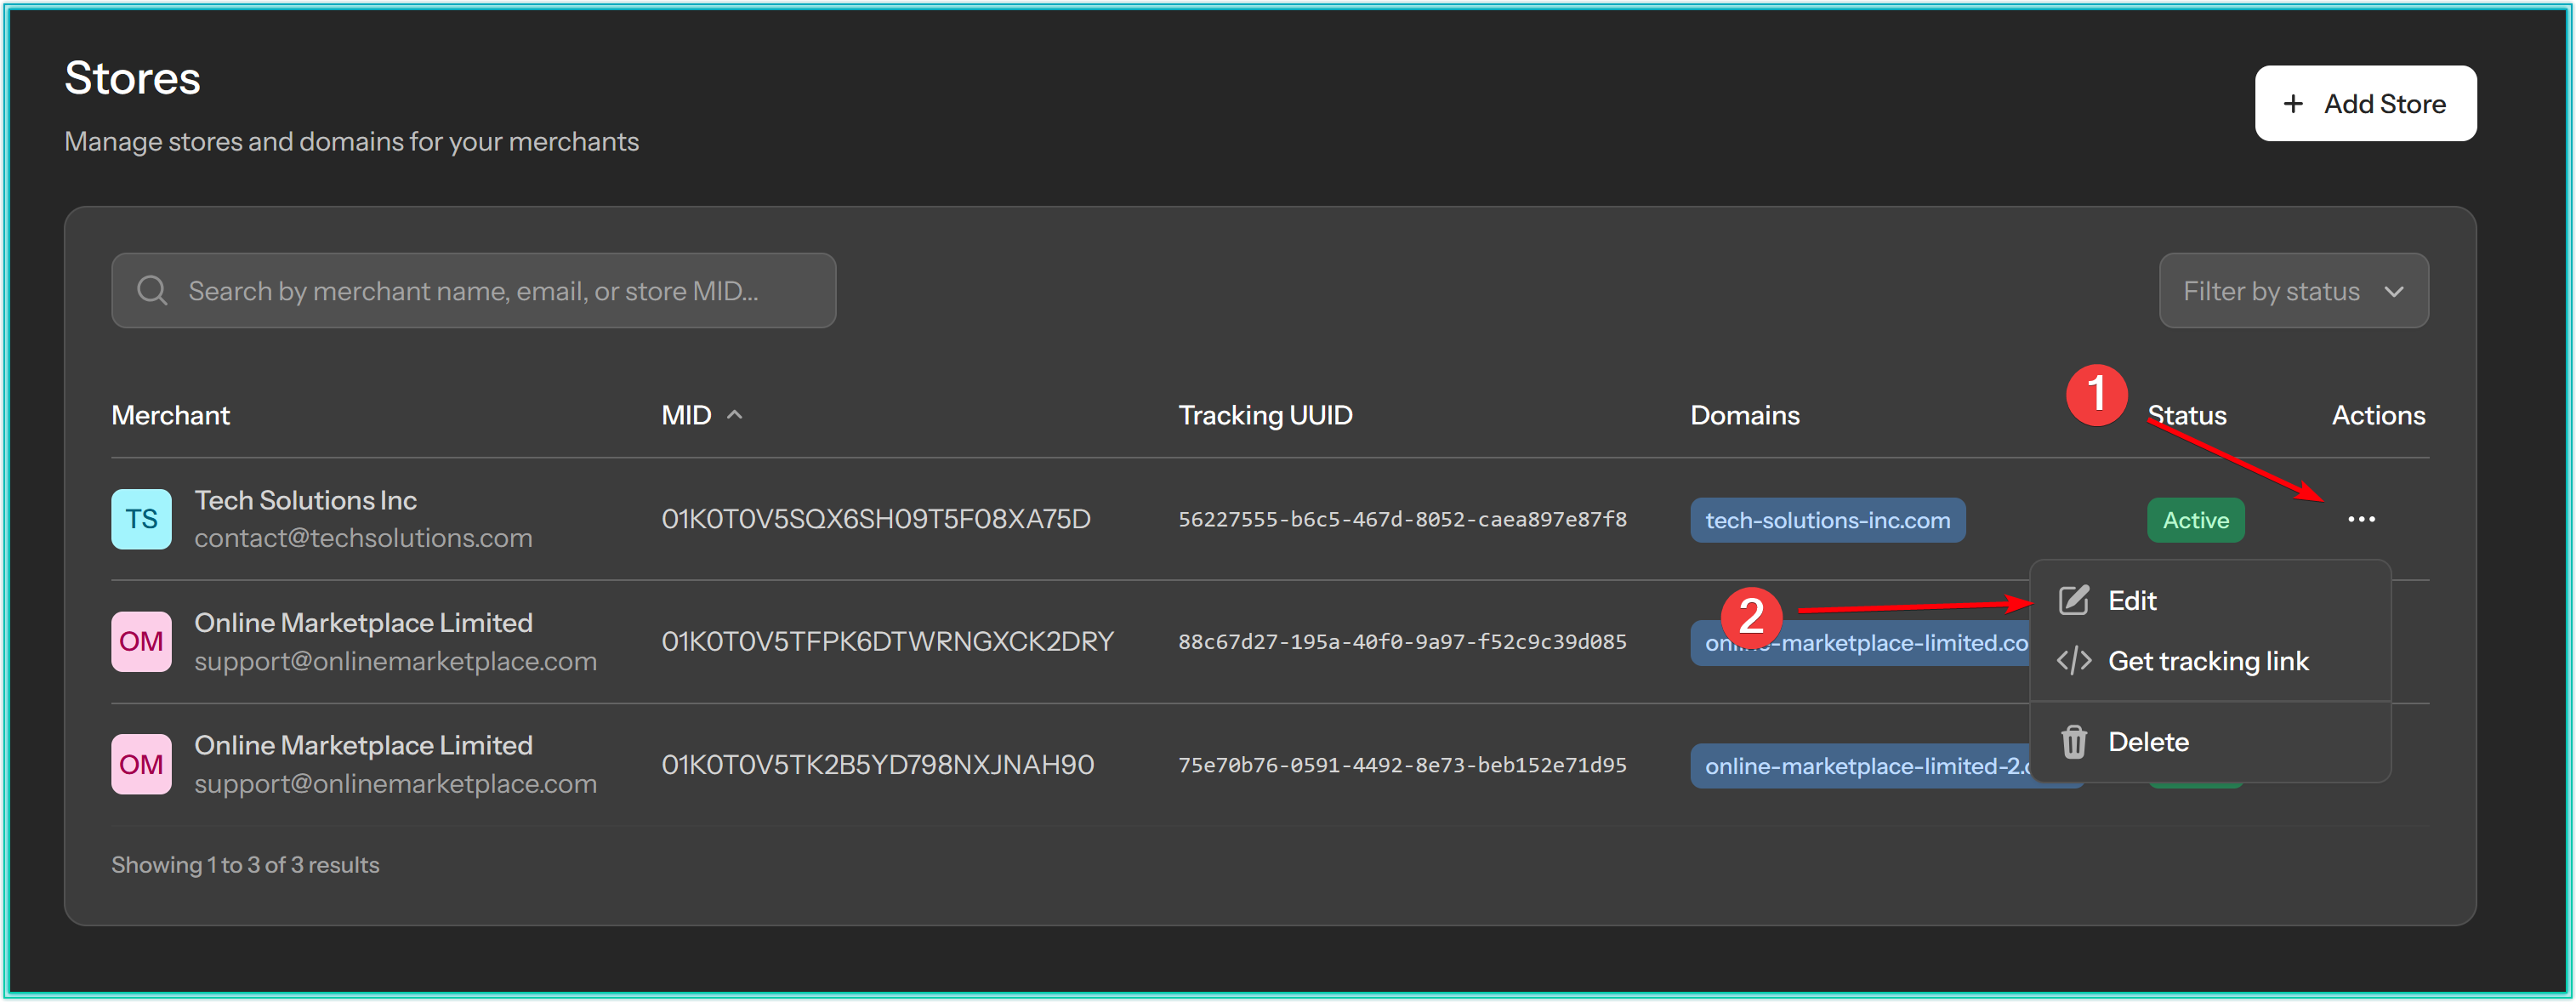Viewport: 2576px width, 1002px height.
Task: Click the trash can Delete icon
Action: [x=2073, y=742]
